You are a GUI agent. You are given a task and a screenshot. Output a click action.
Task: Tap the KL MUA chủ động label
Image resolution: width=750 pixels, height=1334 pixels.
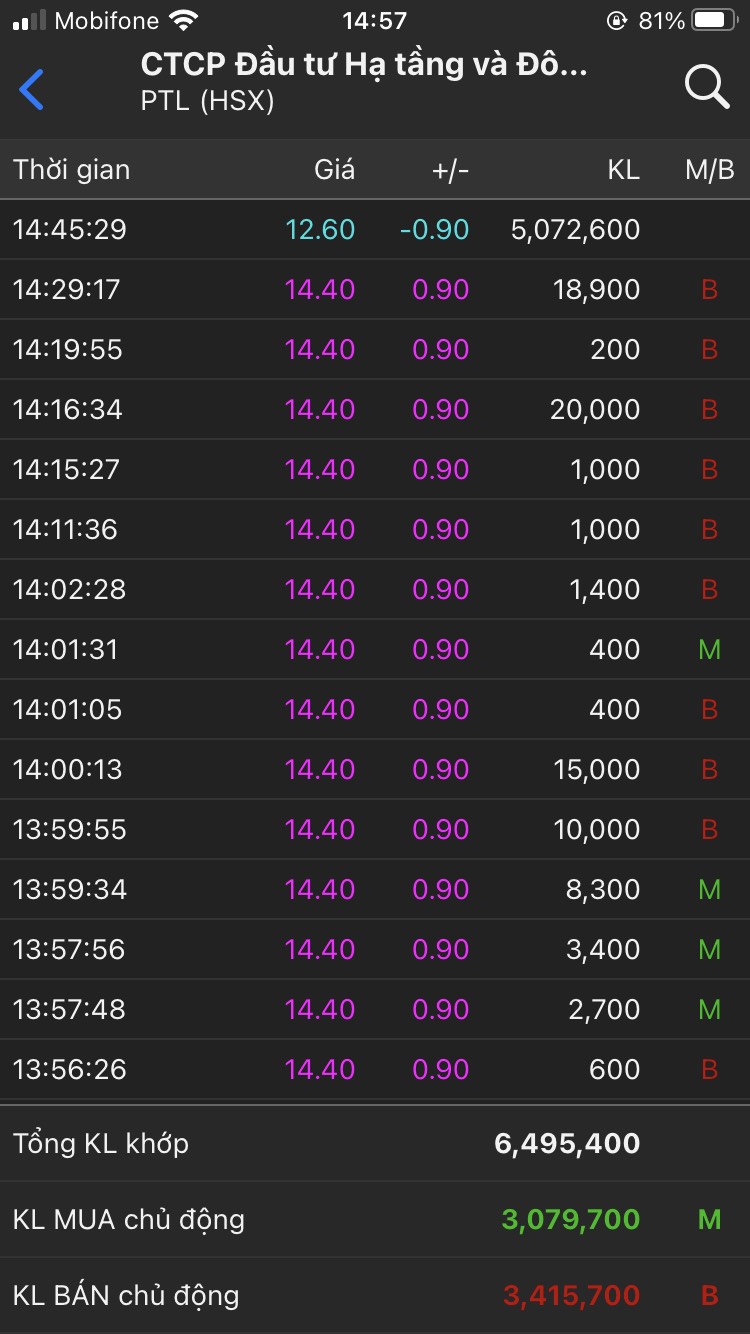pyautogui.click(x=129, y=1219)
